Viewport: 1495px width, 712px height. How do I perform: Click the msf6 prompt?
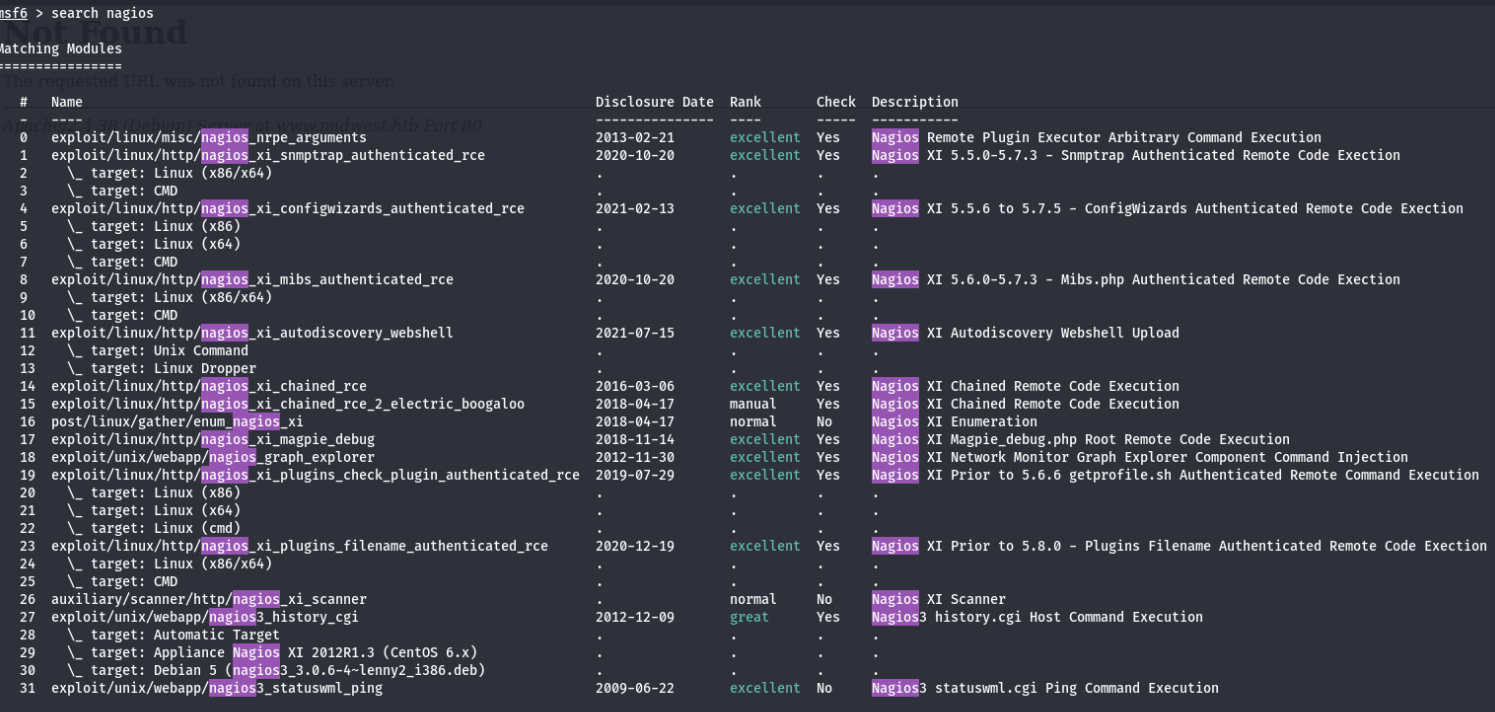14,13
